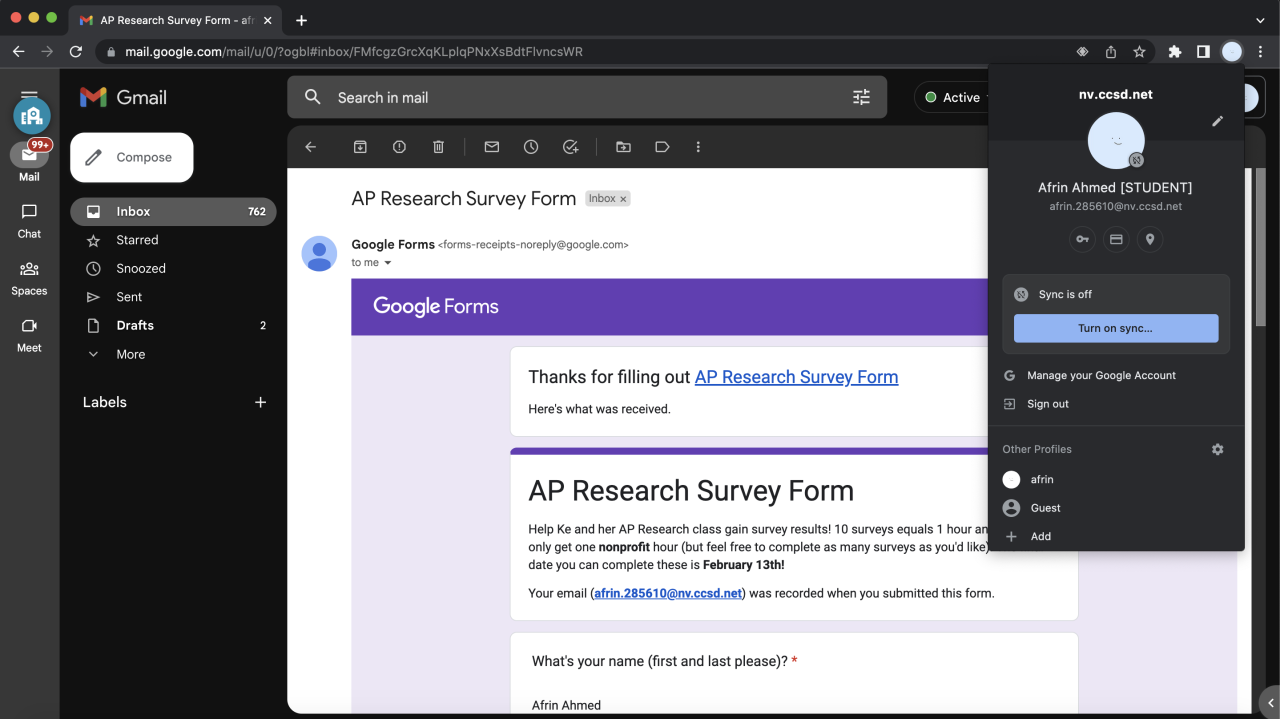Click the nv.ccsd.net school logo icon
This screenshot has height=719, width=1280.
tap(31, 116)
